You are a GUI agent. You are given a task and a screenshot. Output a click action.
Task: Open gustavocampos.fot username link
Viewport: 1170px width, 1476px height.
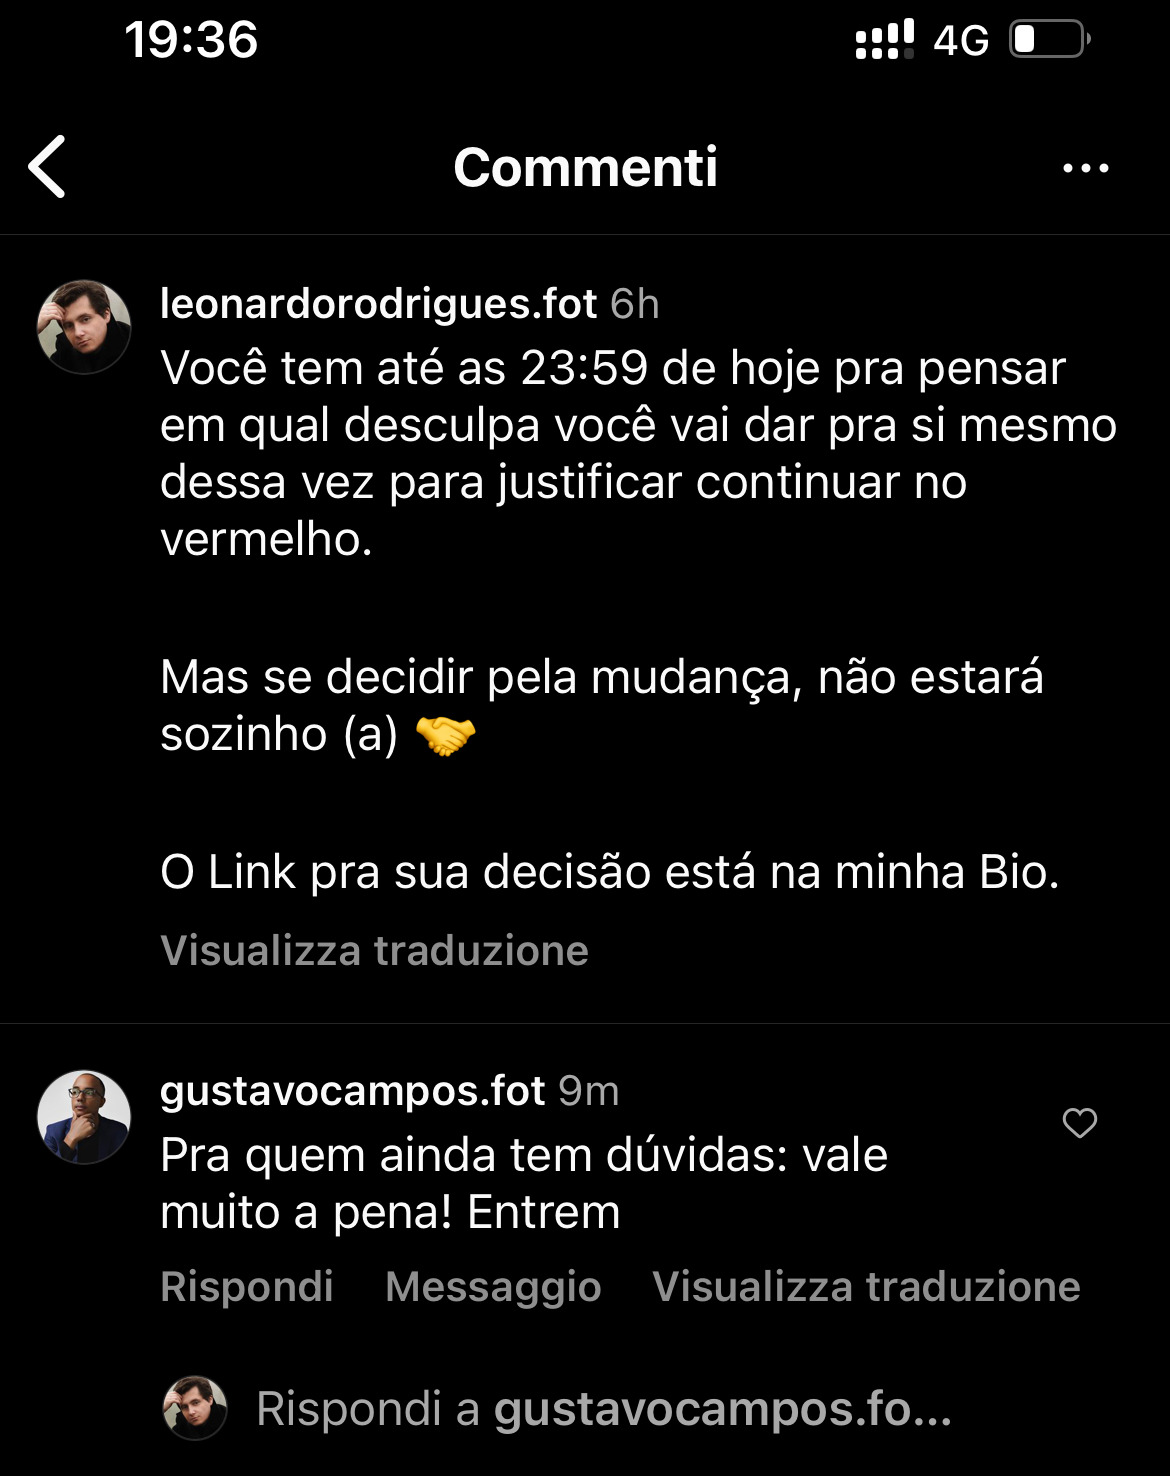[352, 1090]
